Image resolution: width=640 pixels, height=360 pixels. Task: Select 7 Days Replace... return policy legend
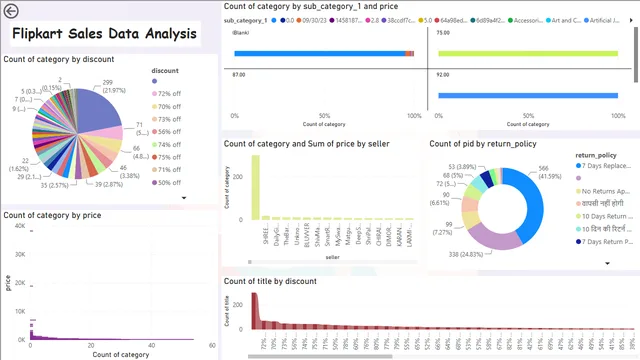(603, 166)
